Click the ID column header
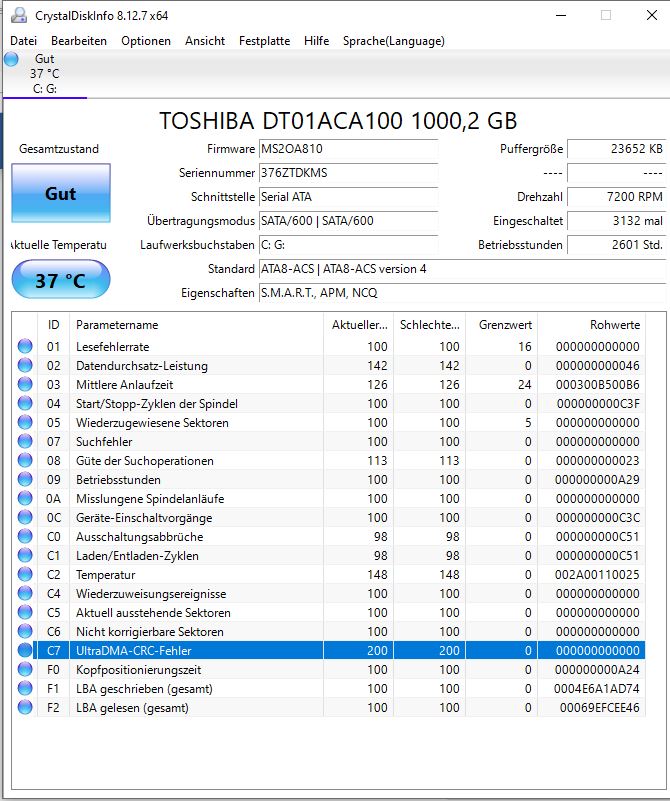This screenshot has height=801, width=670. (53, 325)
